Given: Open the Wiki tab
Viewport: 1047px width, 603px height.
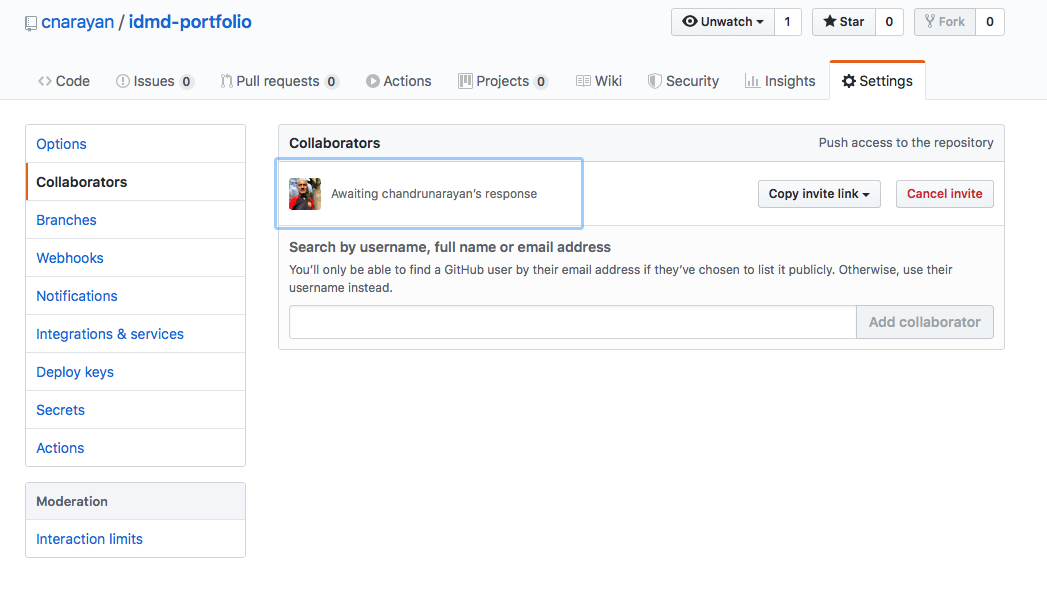Looking at the screenshot, I should pyautogui.click(x=599, y=81).
